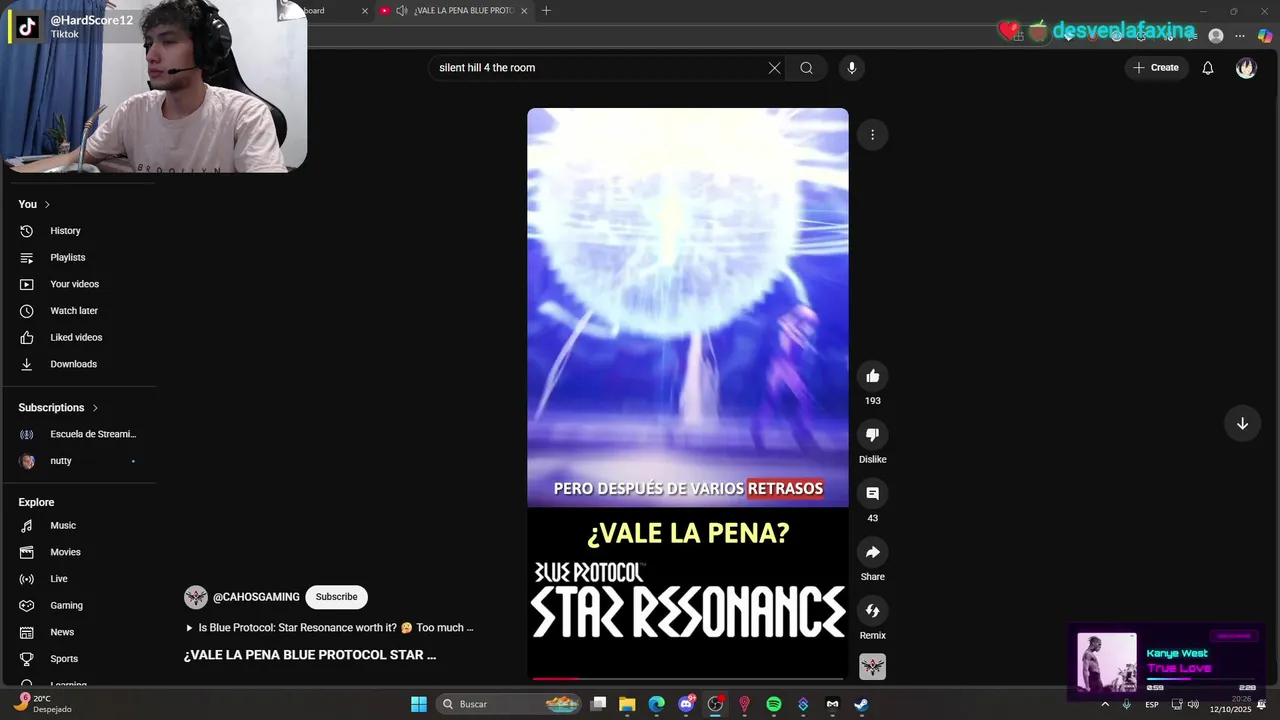The height and width of the screenshot is (720, 1280).
Task: Click the Create button
Action: click(1156, 68)
